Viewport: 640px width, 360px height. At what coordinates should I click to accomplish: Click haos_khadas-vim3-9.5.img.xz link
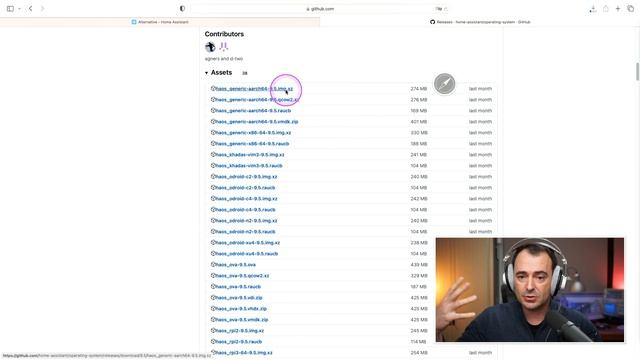click(x=249, y=155)
